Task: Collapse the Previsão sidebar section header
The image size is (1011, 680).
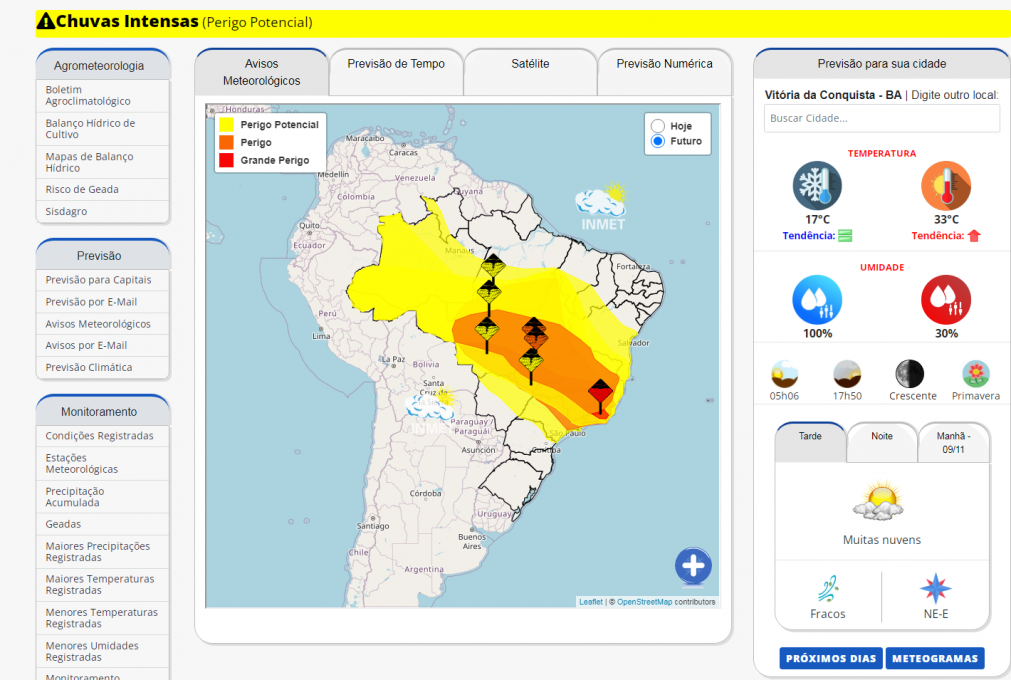Action: (x=99, y=256)
